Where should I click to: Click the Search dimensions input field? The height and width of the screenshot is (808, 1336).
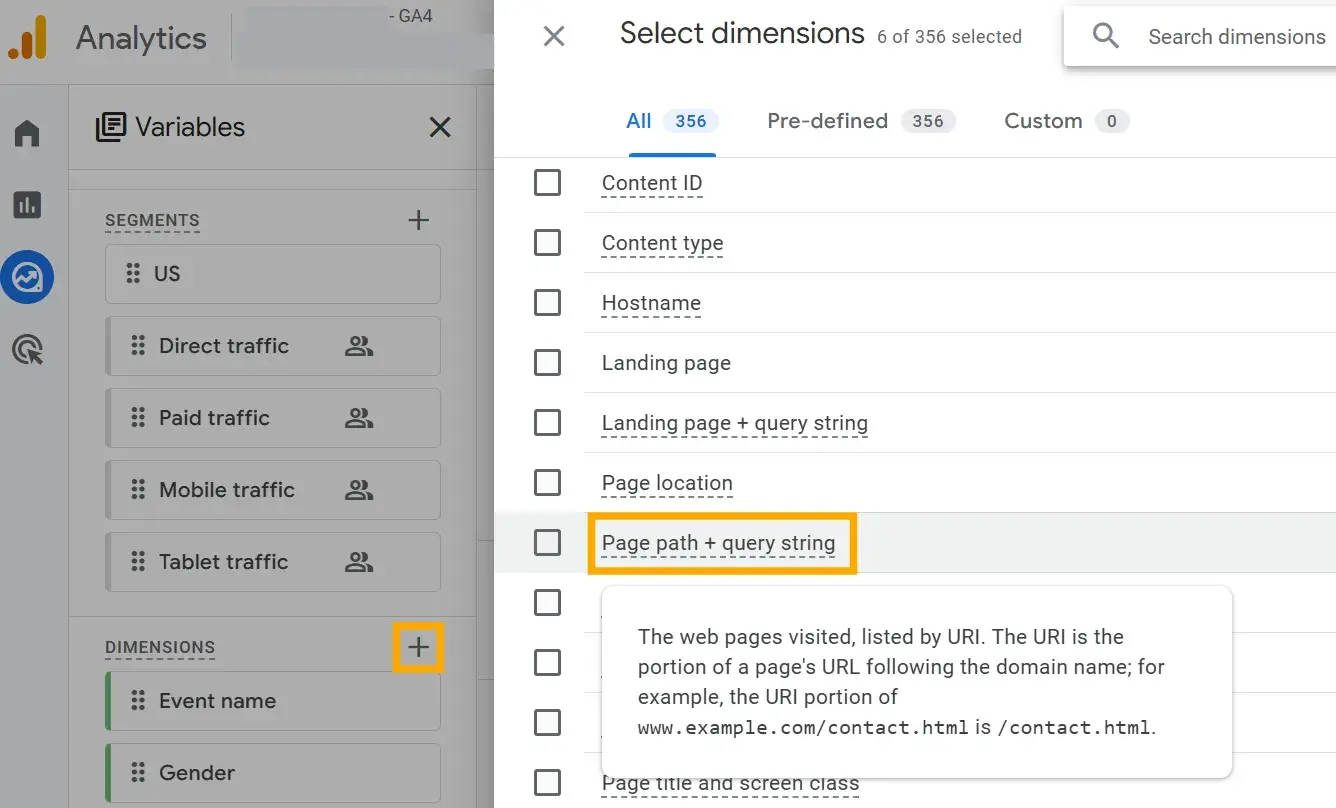click(x=1236, y=36)
